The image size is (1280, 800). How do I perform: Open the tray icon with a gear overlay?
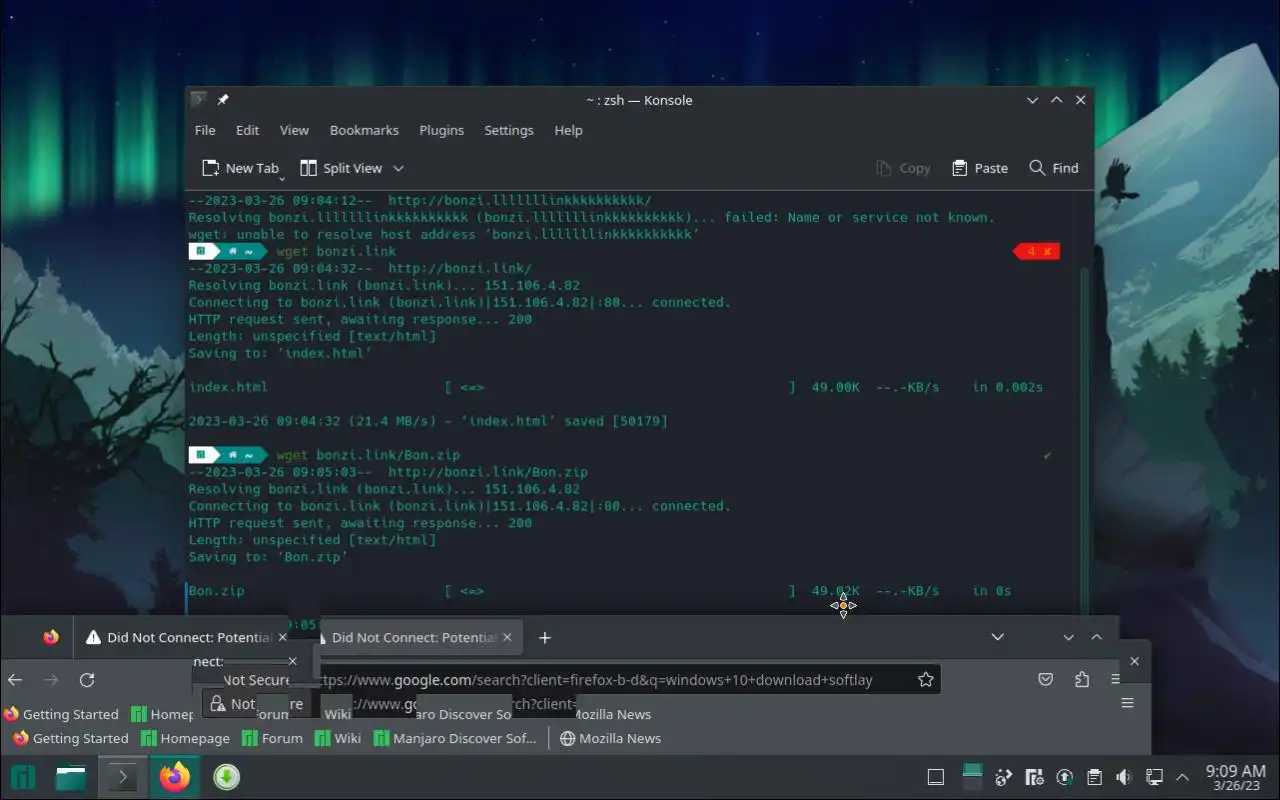pos(1035,777)
